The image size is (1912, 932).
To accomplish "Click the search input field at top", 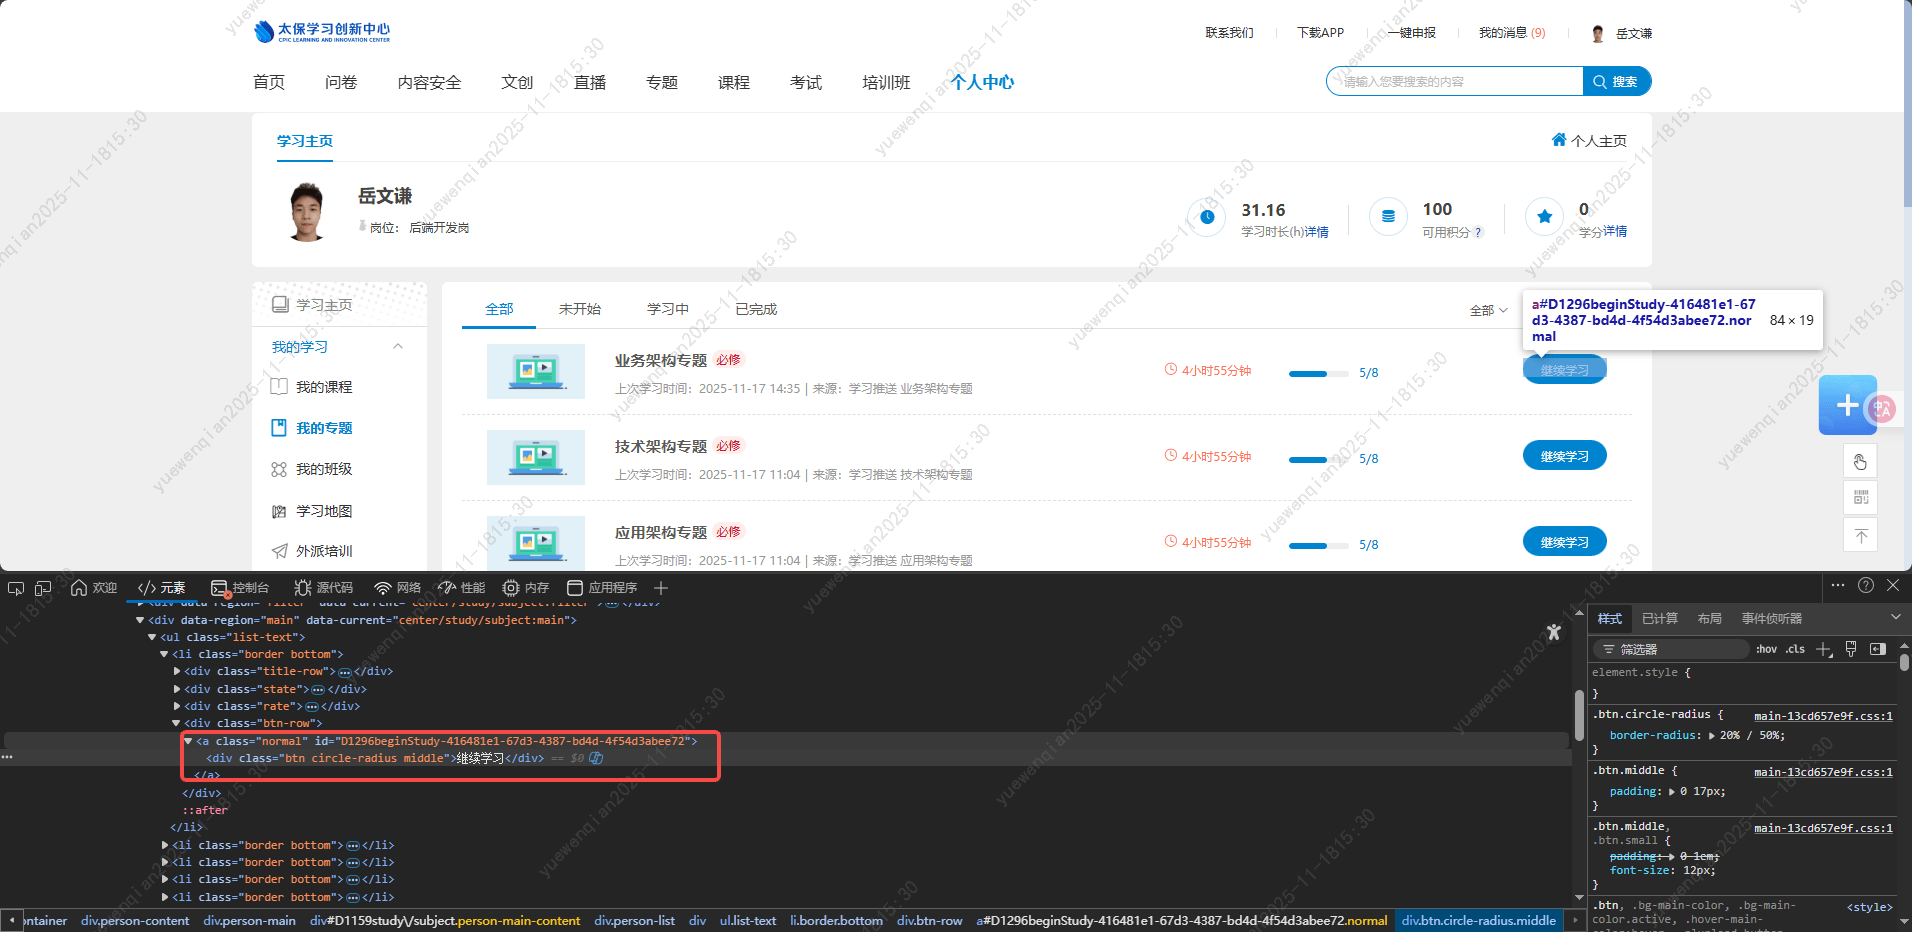I will (x=1450, y=81).
